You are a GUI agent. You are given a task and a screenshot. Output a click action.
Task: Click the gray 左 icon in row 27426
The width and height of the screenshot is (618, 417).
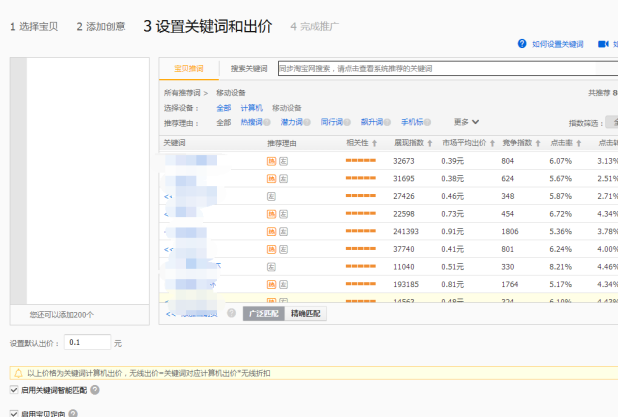click(271, 196)
